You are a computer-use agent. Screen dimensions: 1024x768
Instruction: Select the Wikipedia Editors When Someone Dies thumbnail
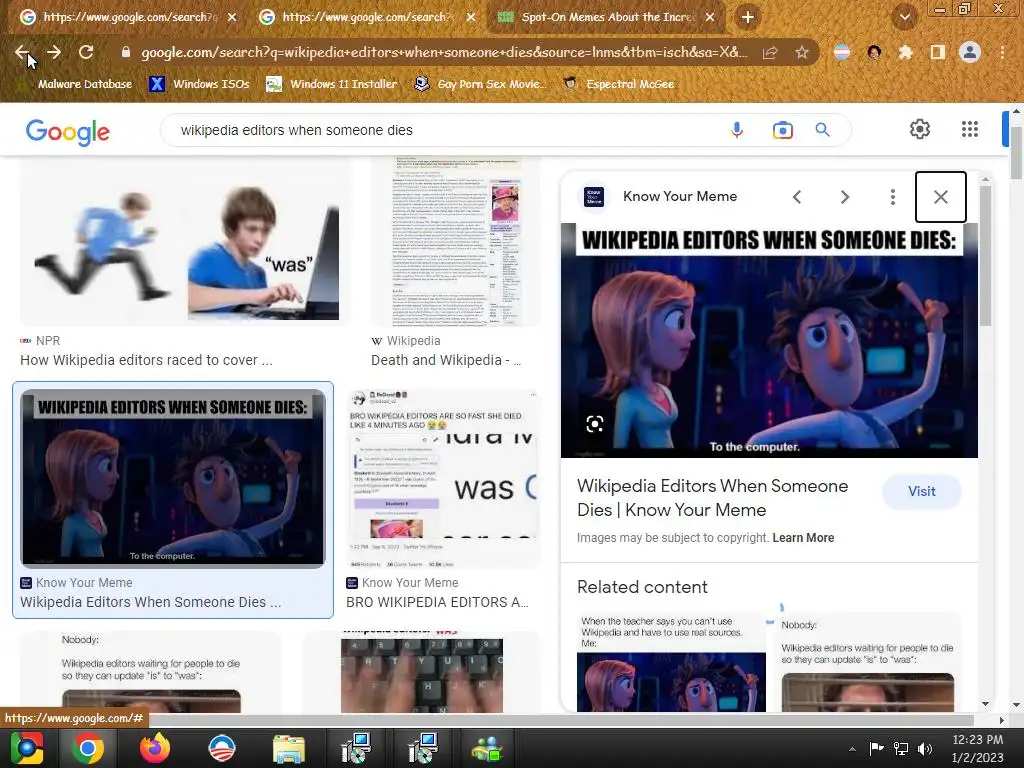pyautogui.click(x=173, y=478)
